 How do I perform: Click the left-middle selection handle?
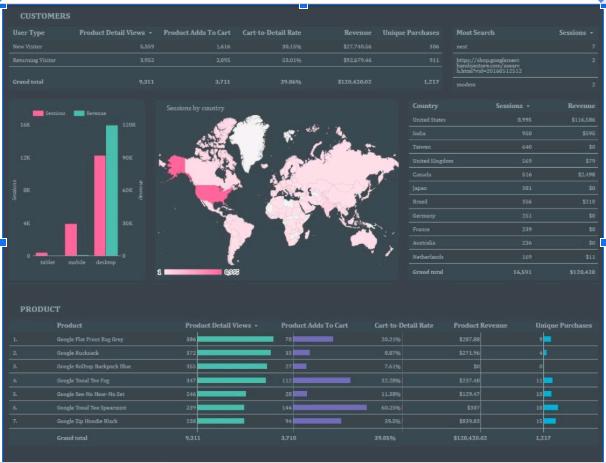pos(2,242)
